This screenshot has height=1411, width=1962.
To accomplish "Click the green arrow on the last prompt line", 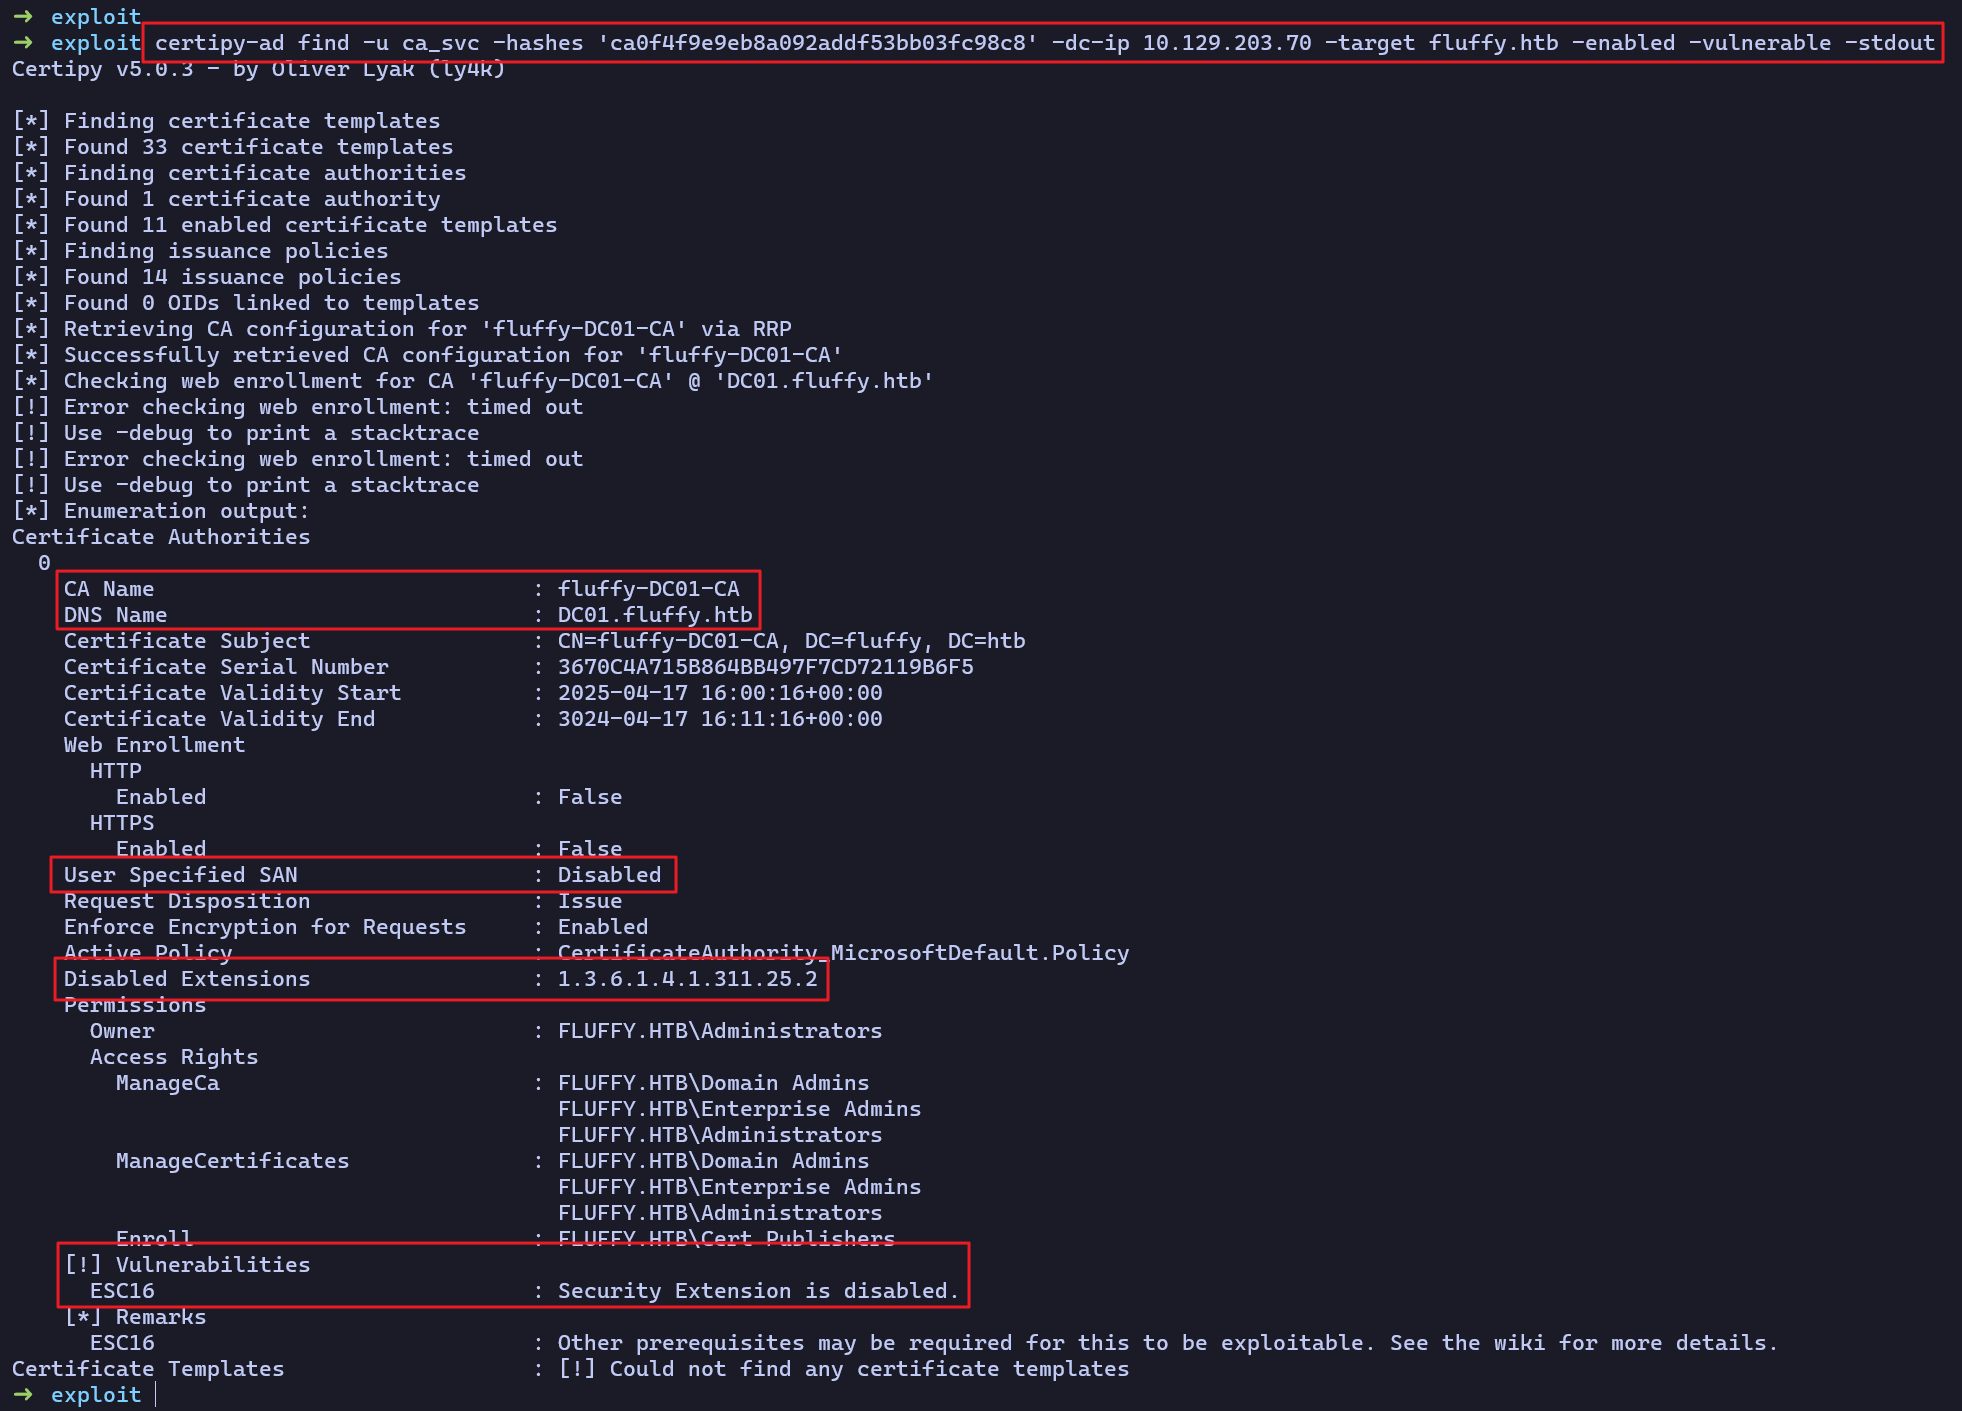I will pyautogui.click(x=23, y=1394).
